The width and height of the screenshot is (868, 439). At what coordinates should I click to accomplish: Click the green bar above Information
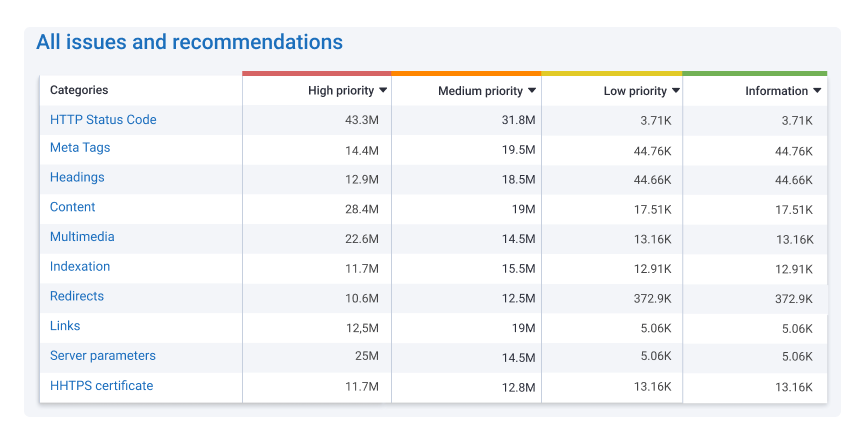coord(754,73)
